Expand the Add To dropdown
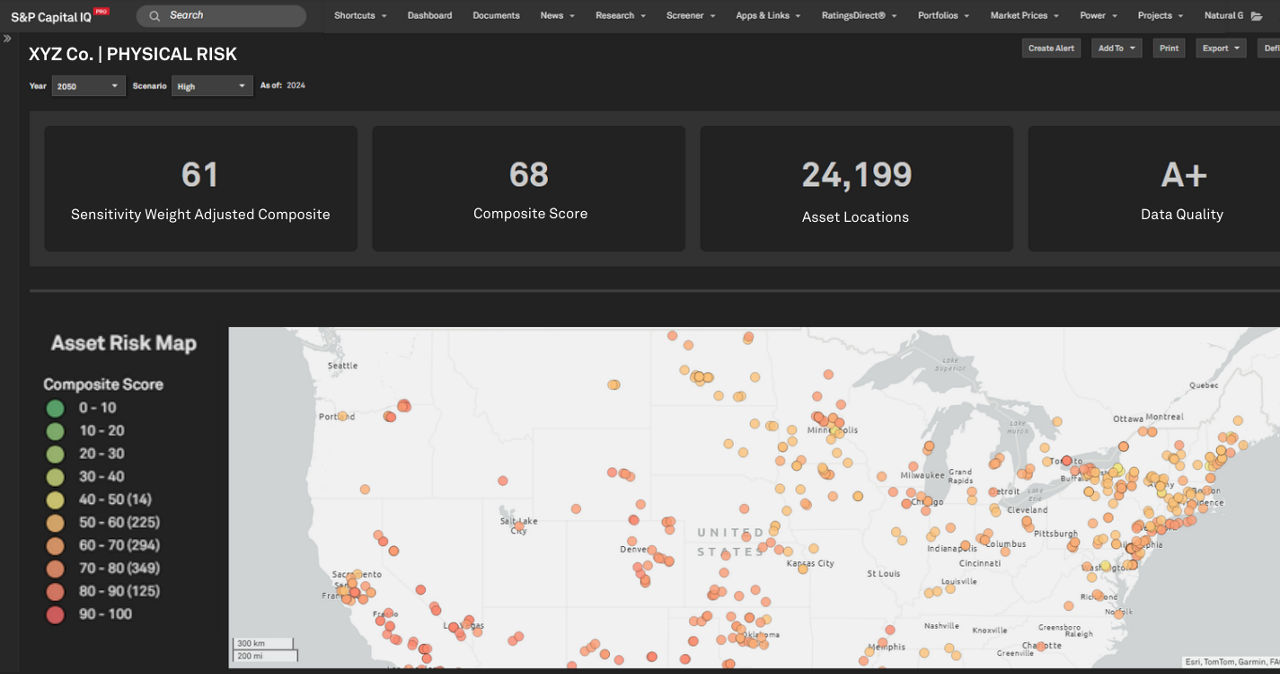This screenshot has width=1280, height=674. (1116, 48)
